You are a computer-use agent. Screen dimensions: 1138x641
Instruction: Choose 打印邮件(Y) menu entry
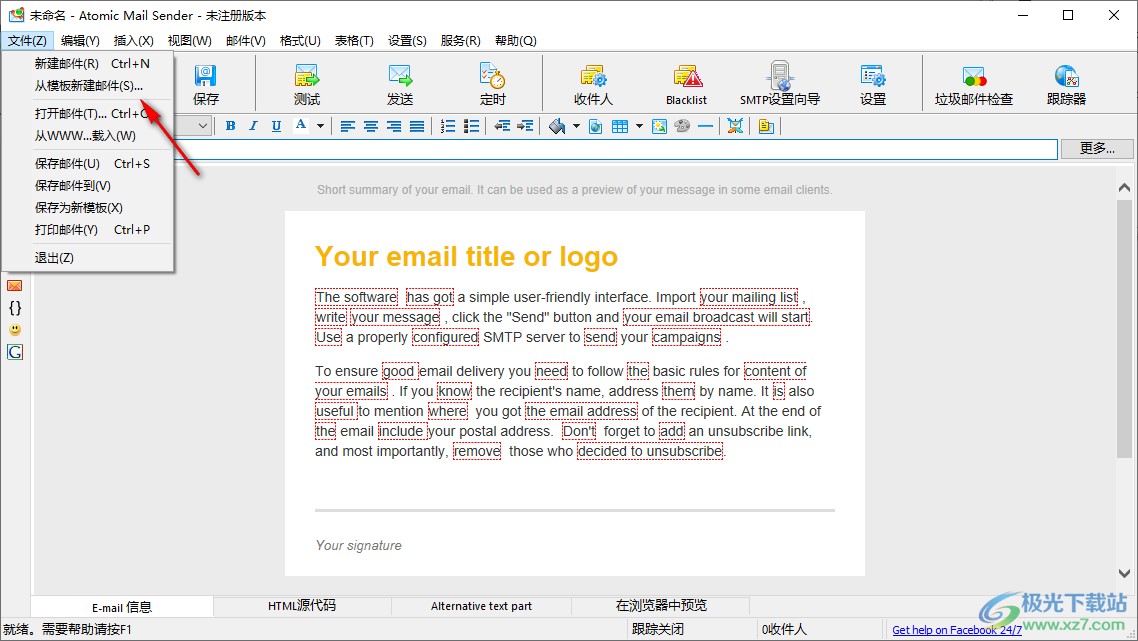coord(88,229)
